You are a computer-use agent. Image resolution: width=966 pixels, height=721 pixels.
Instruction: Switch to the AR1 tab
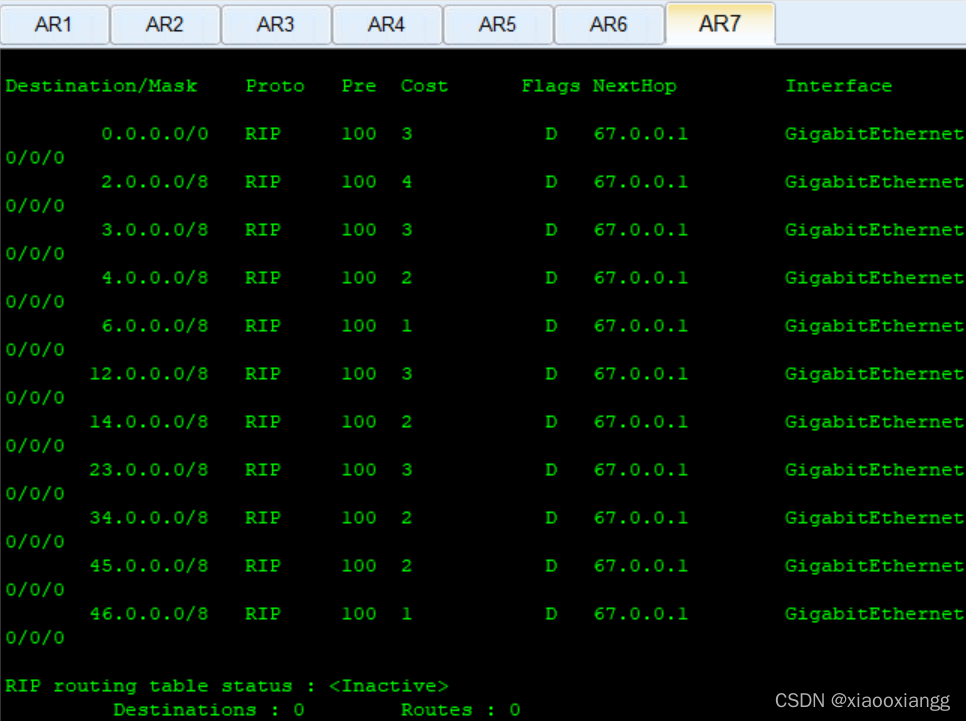[54, 24]
